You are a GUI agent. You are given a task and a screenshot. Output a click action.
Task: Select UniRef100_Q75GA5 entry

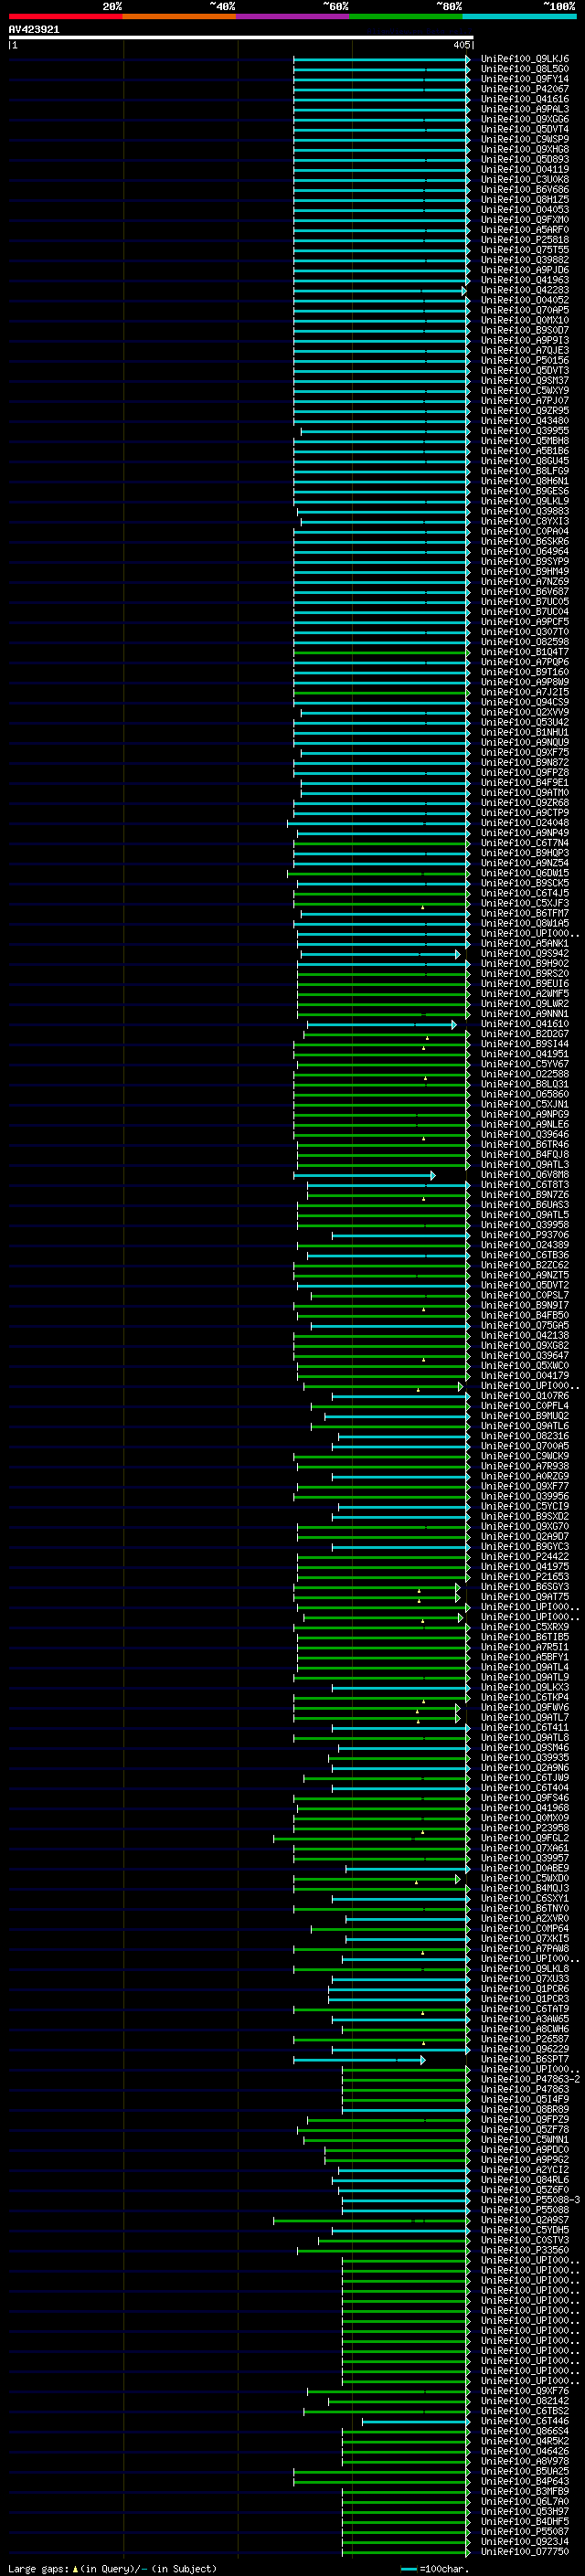(525, 1326)
